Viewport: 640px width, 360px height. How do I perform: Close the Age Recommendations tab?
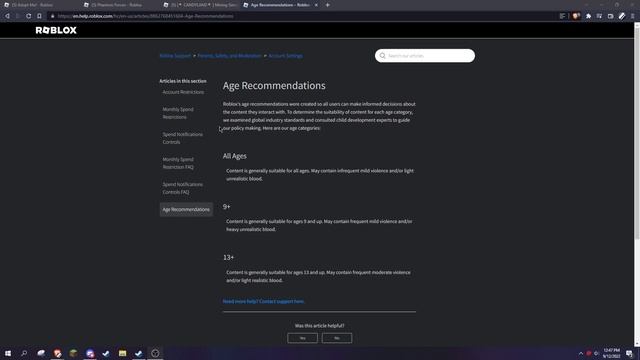[x=316, y=5]
